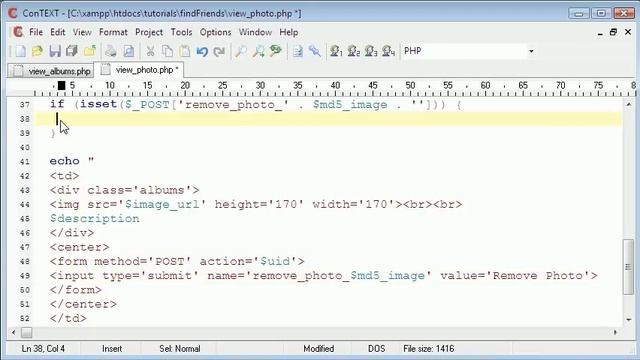Viewport: 640px width, 360px height.
Task: Toggle word wrap document icon
Action: click(x=298, y=51)
